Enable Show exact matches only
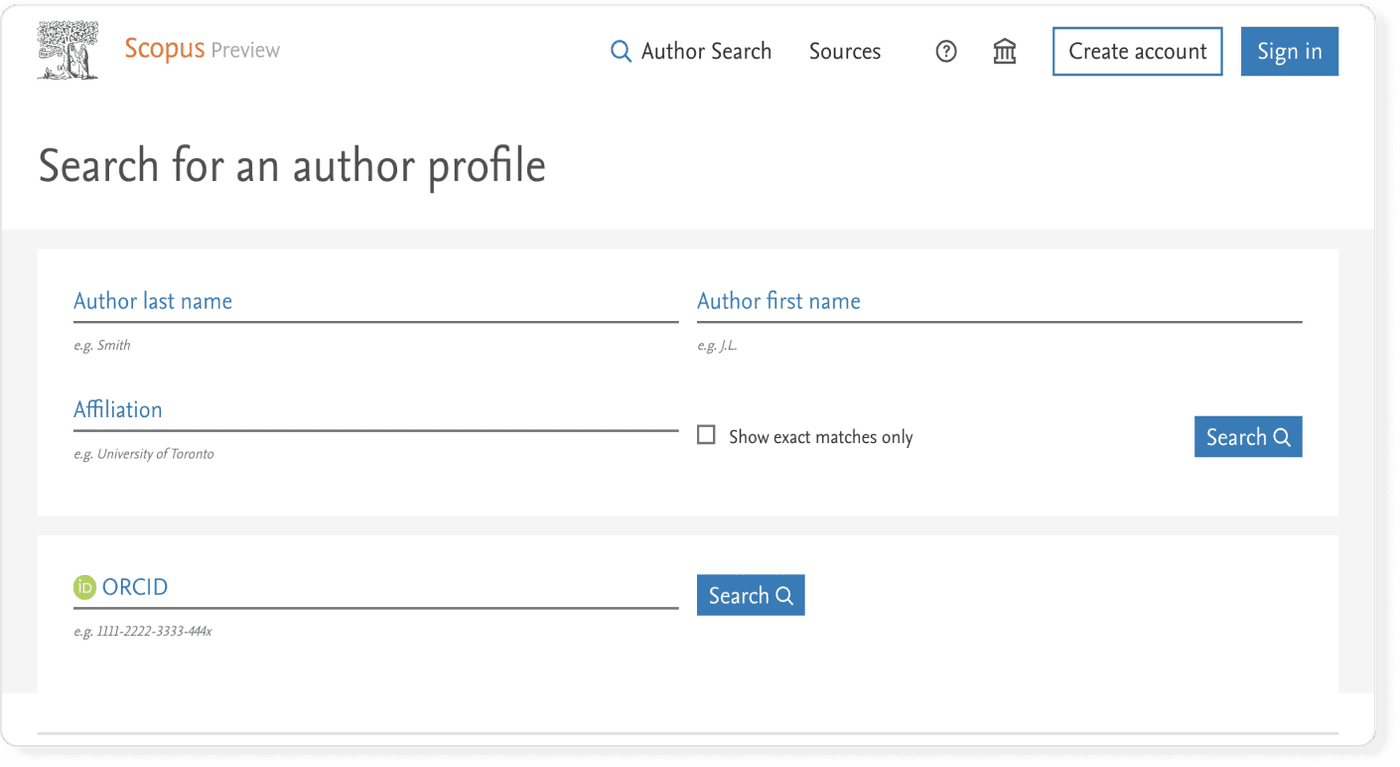 (706, 434)
